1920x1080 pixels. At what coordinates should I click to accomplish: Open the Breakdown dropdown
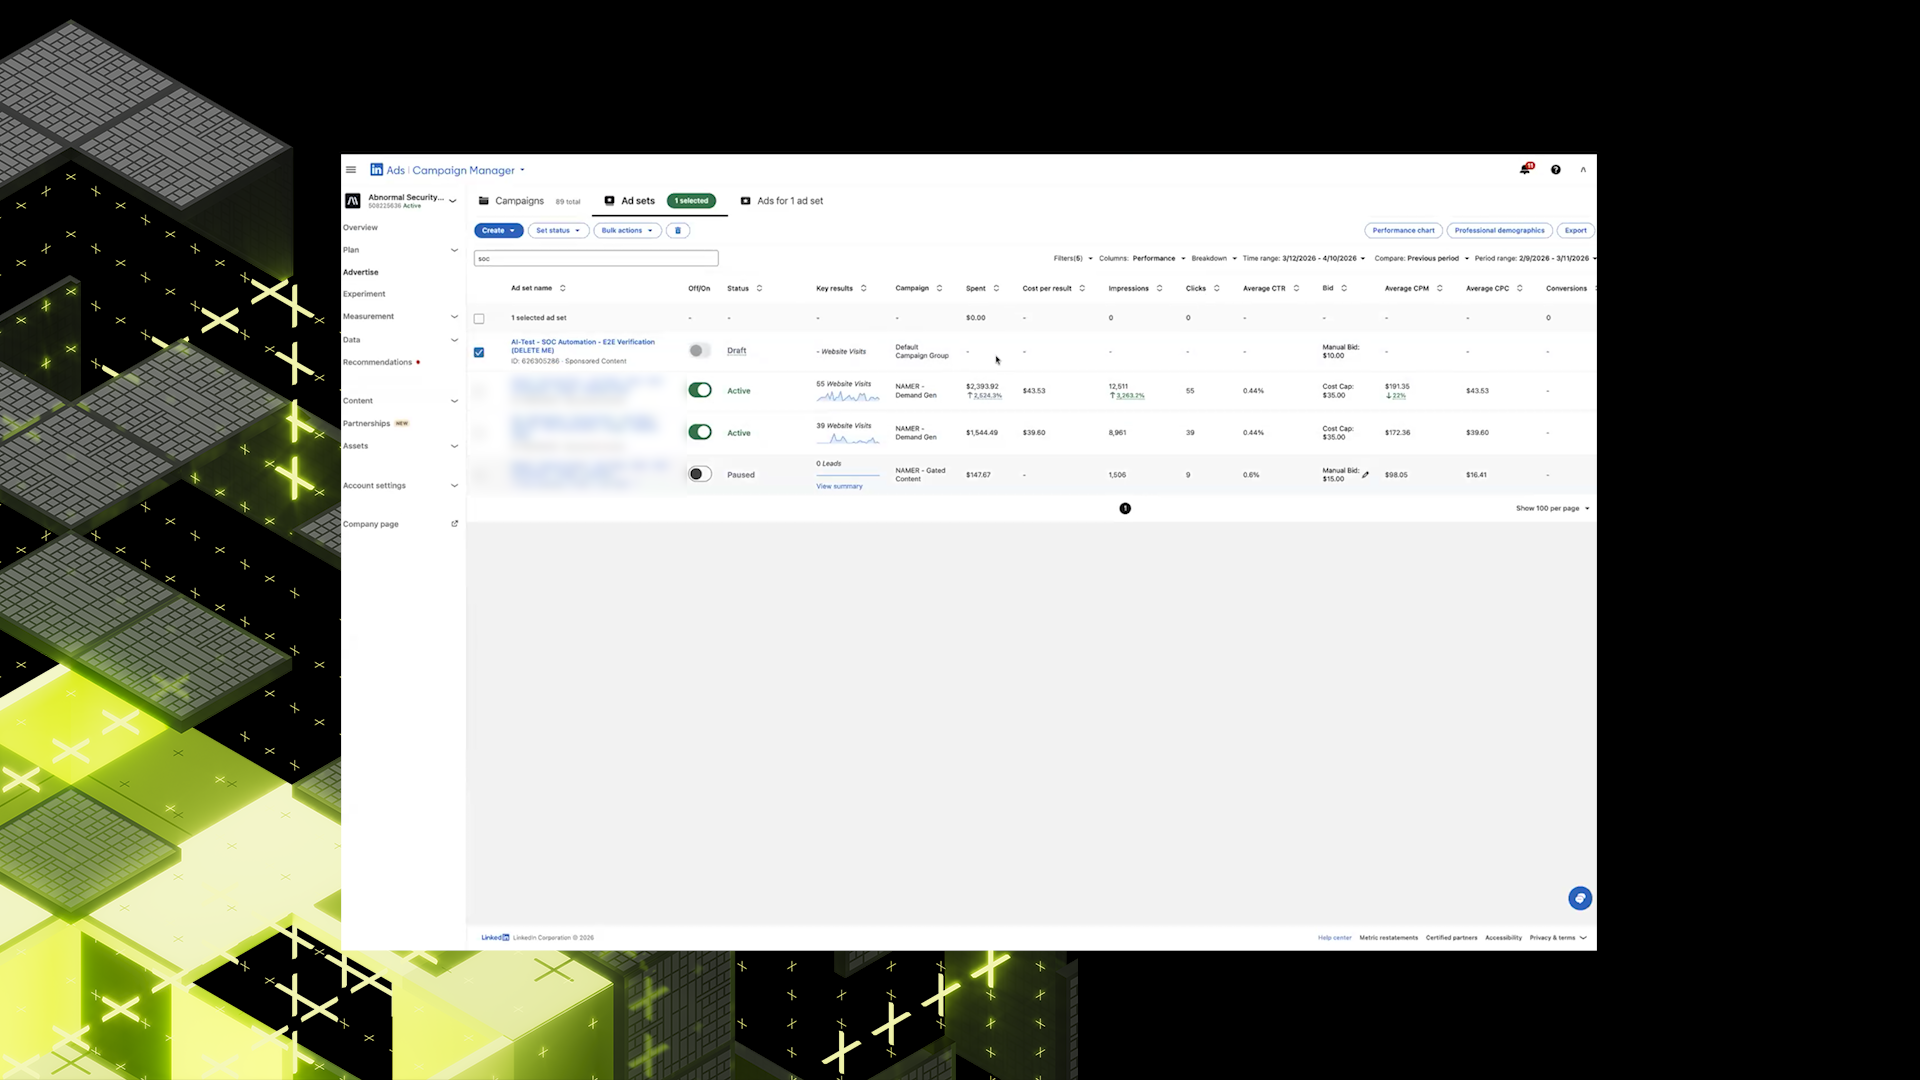(x=1214, y=259)
